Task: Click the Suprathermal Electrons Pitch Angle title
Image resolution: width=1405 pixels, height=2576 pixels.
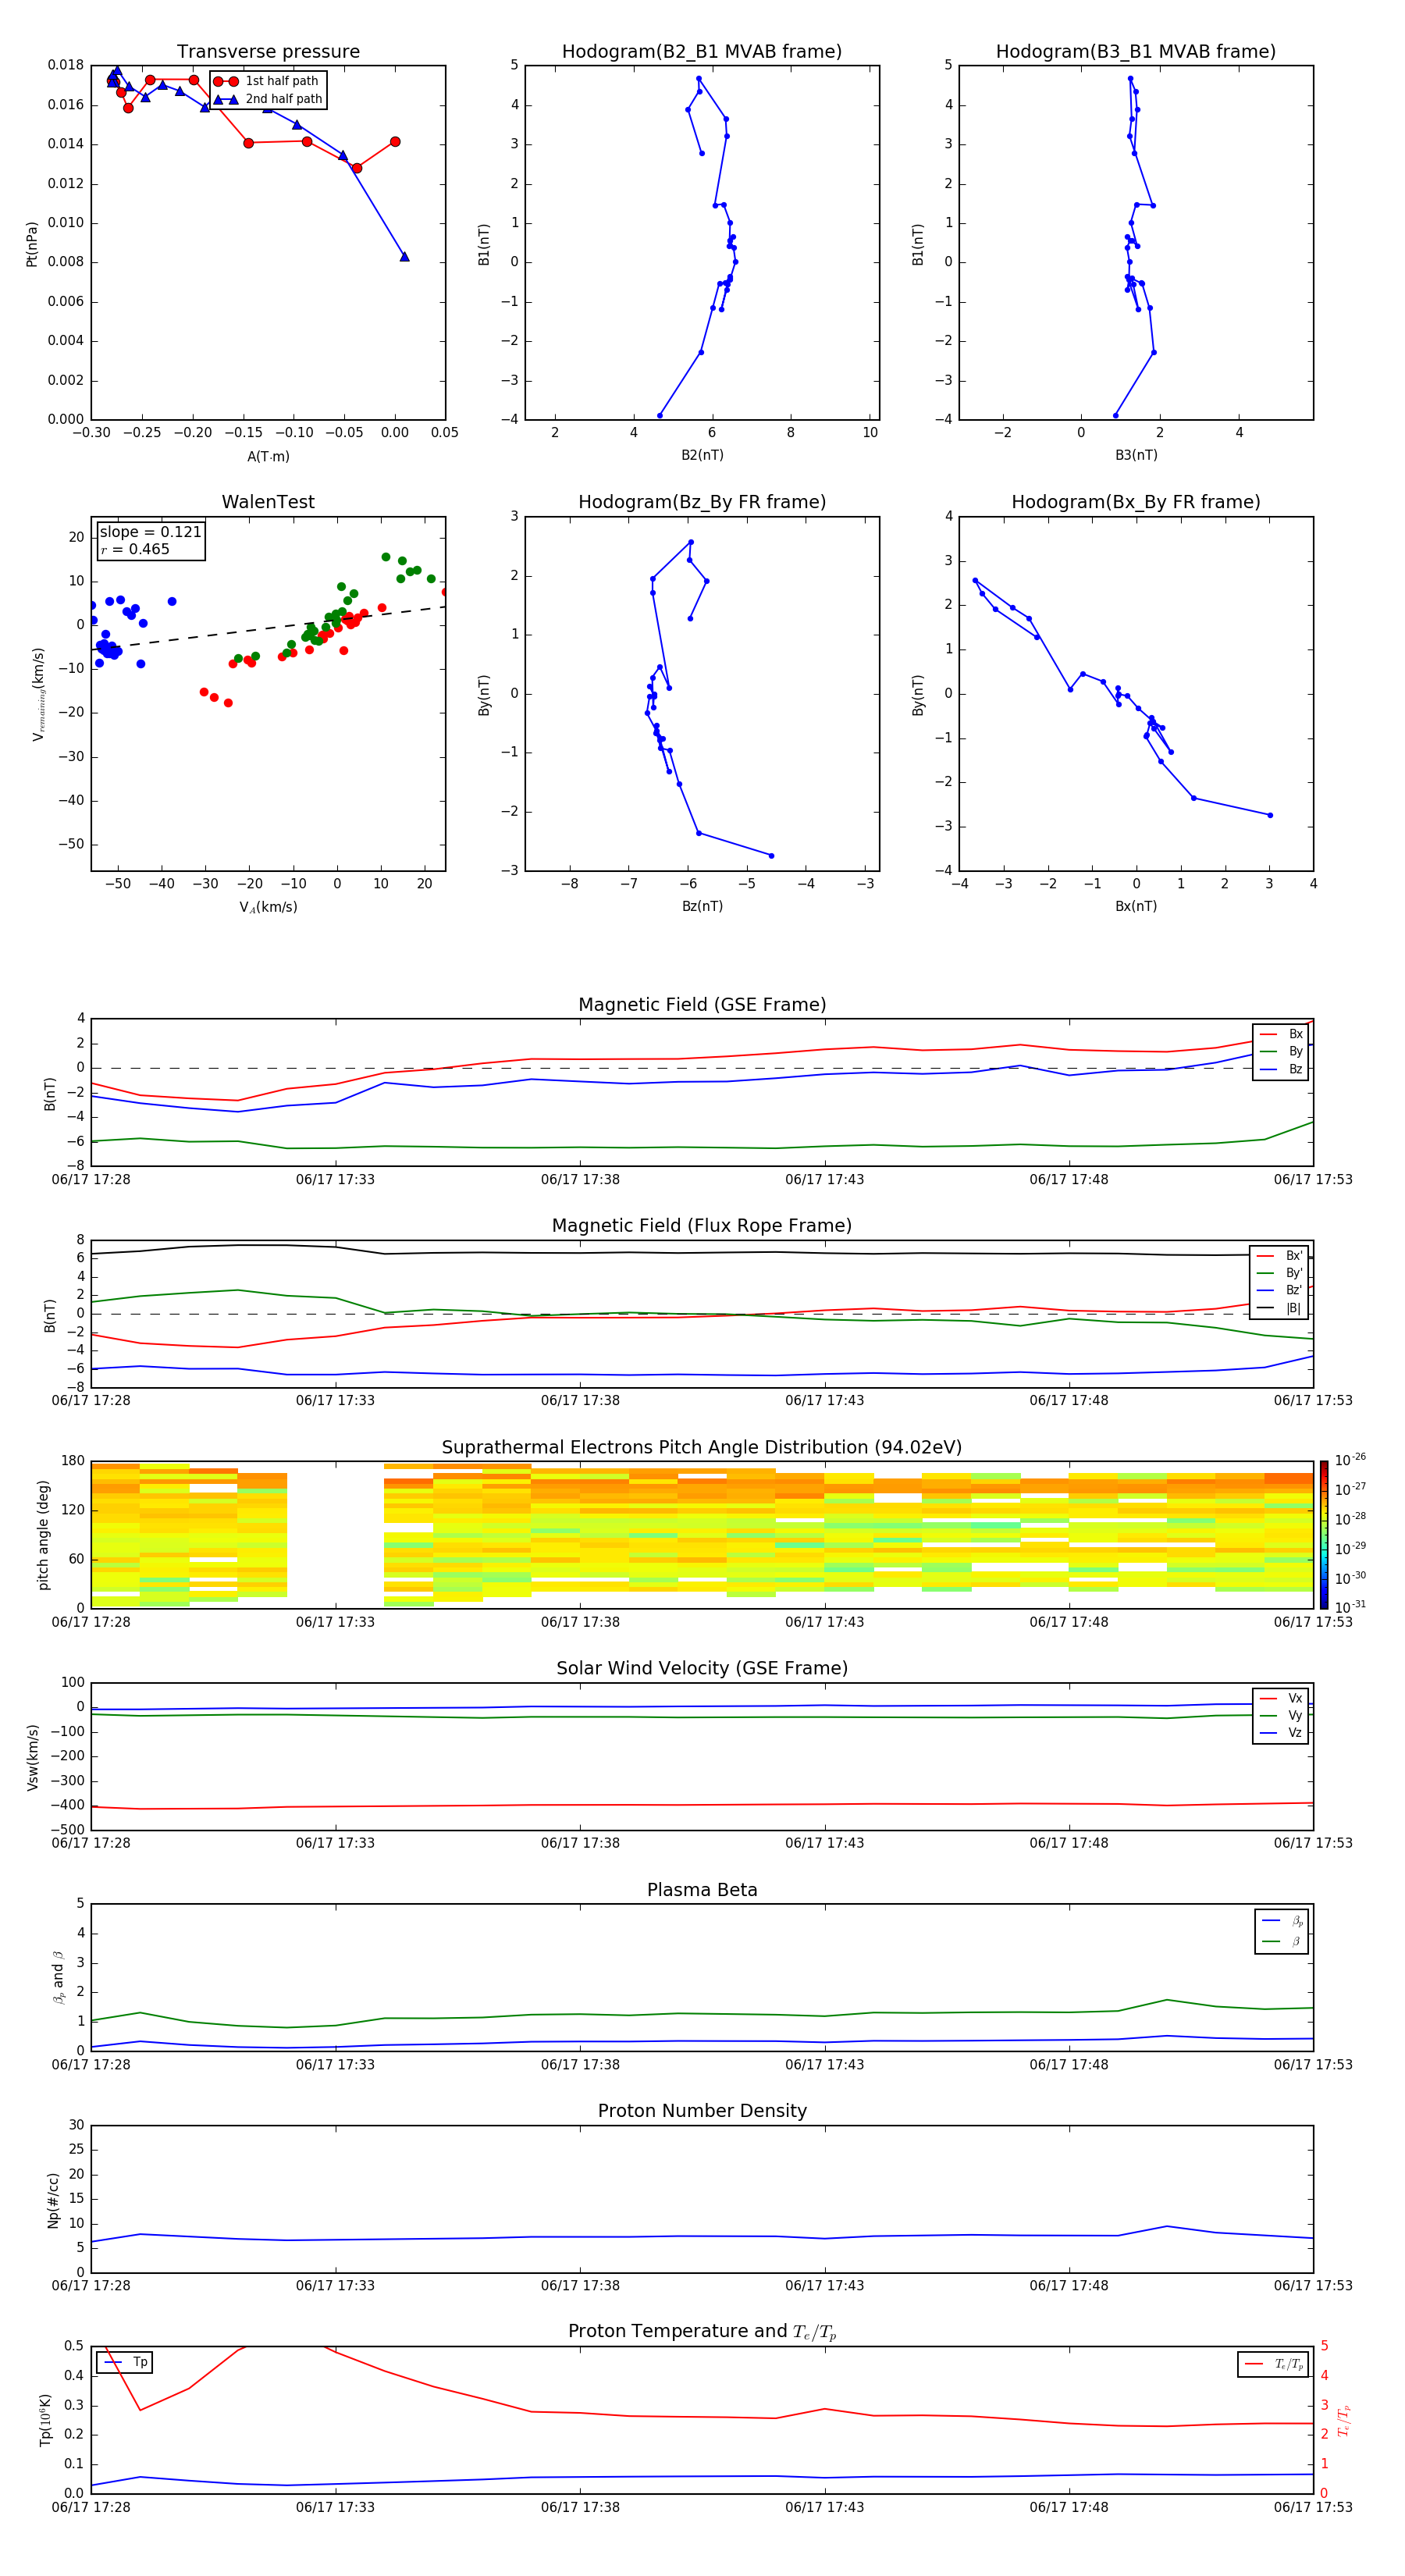Action: 702,1447
